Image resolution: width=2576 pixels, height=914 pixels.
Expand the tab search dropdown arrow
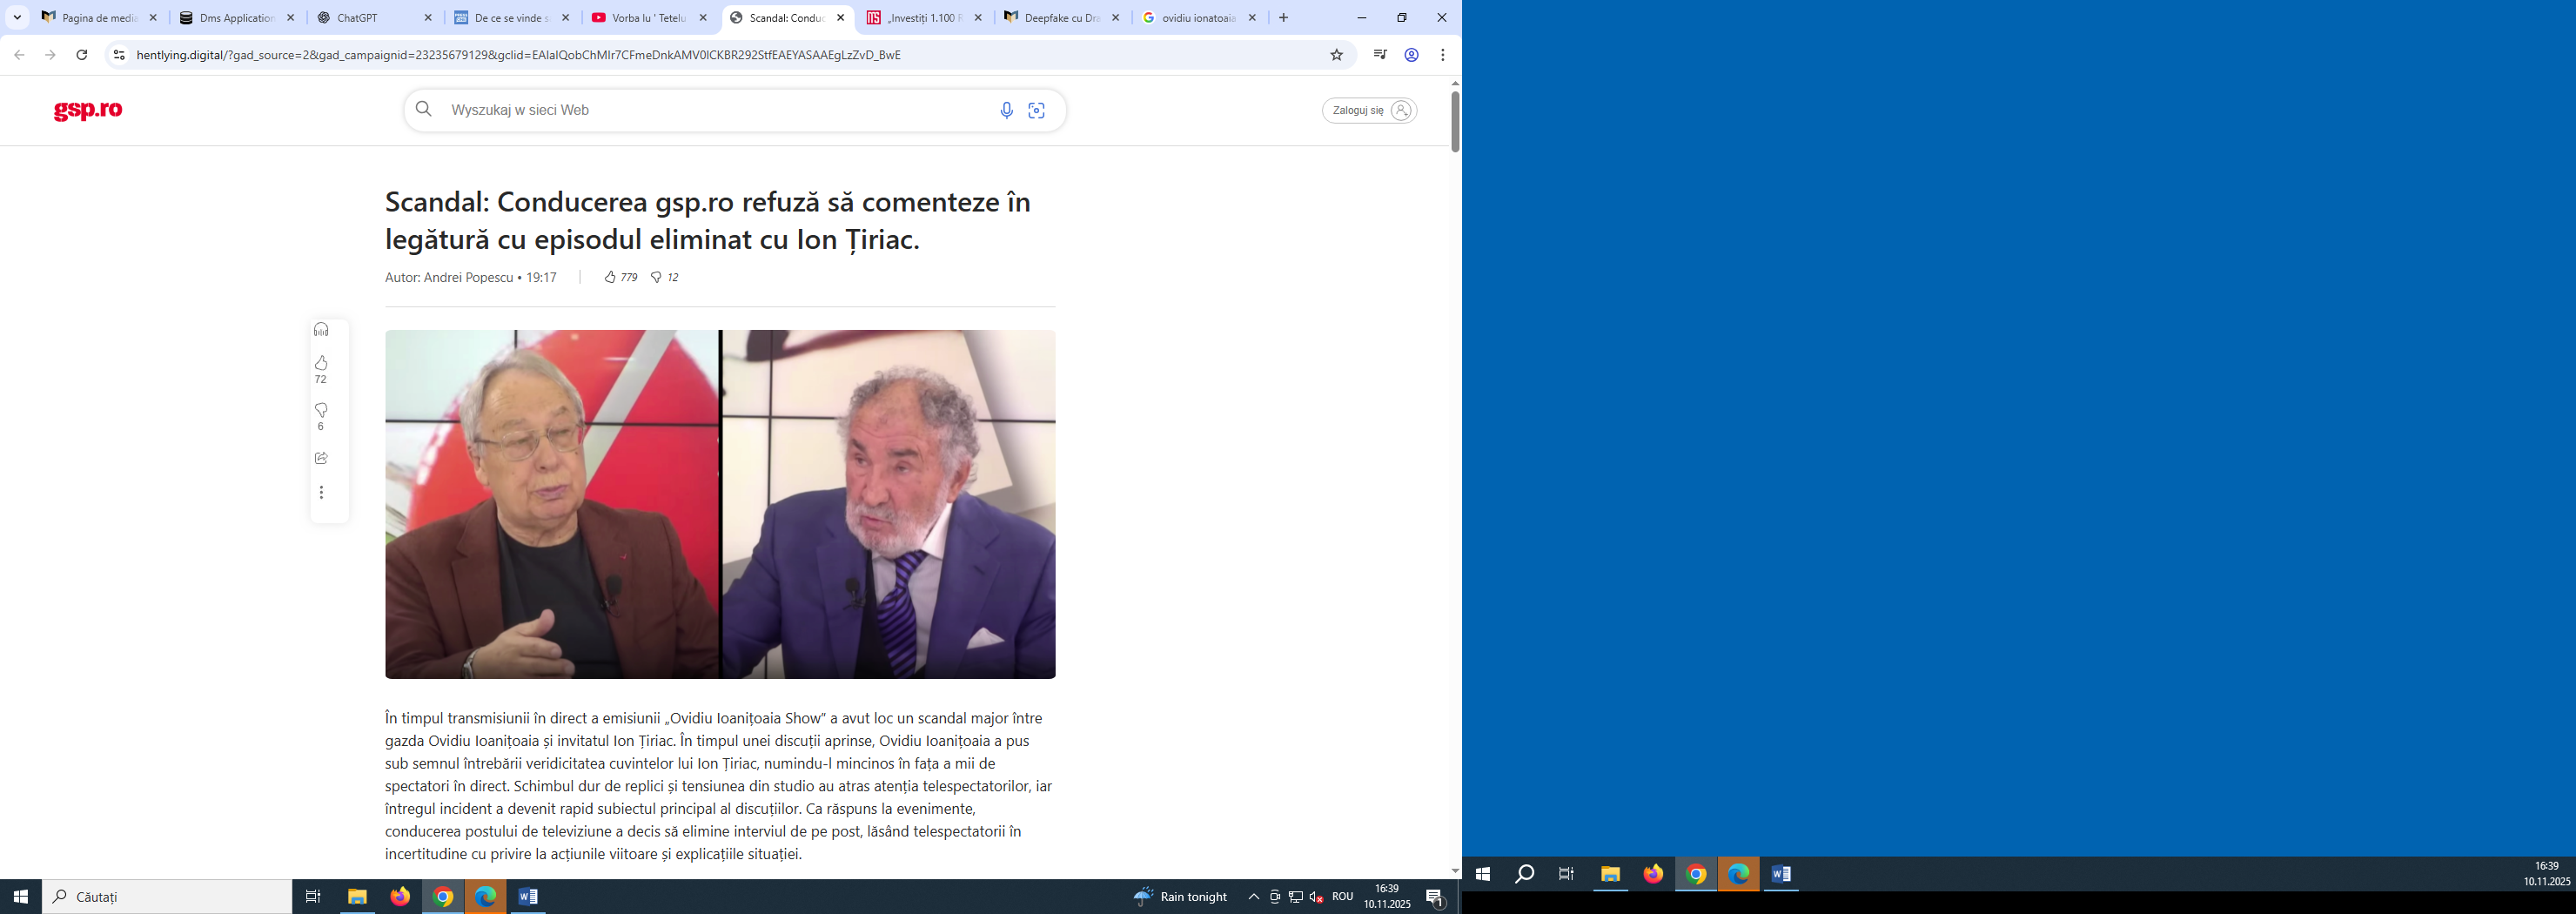tap(17, 18)
